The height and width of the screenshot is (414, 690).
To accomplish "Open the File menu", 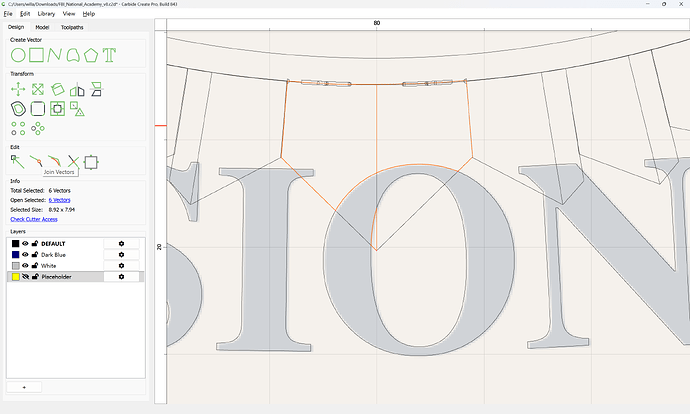I will tap(8, 14).
